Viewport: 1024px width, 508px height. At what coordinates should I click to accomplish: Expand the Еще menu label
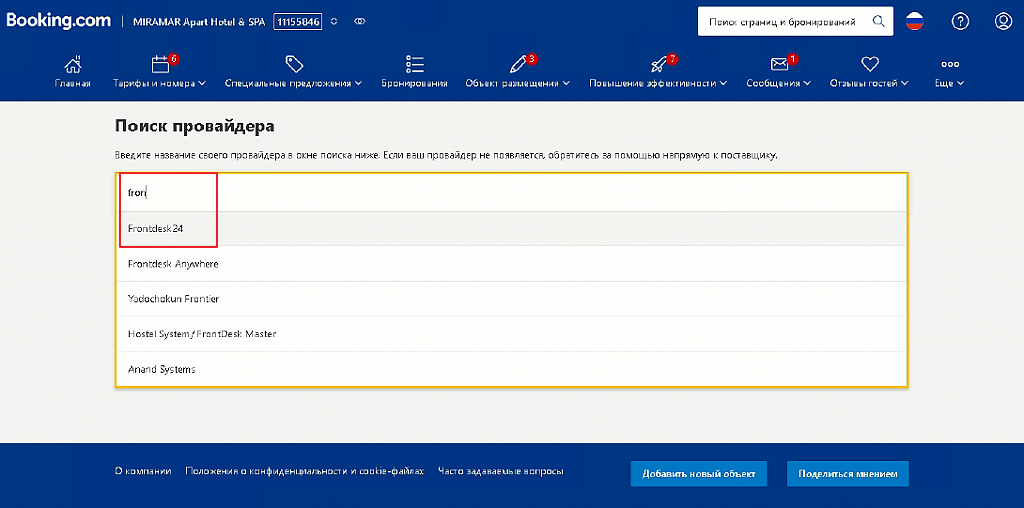[950, 83]
